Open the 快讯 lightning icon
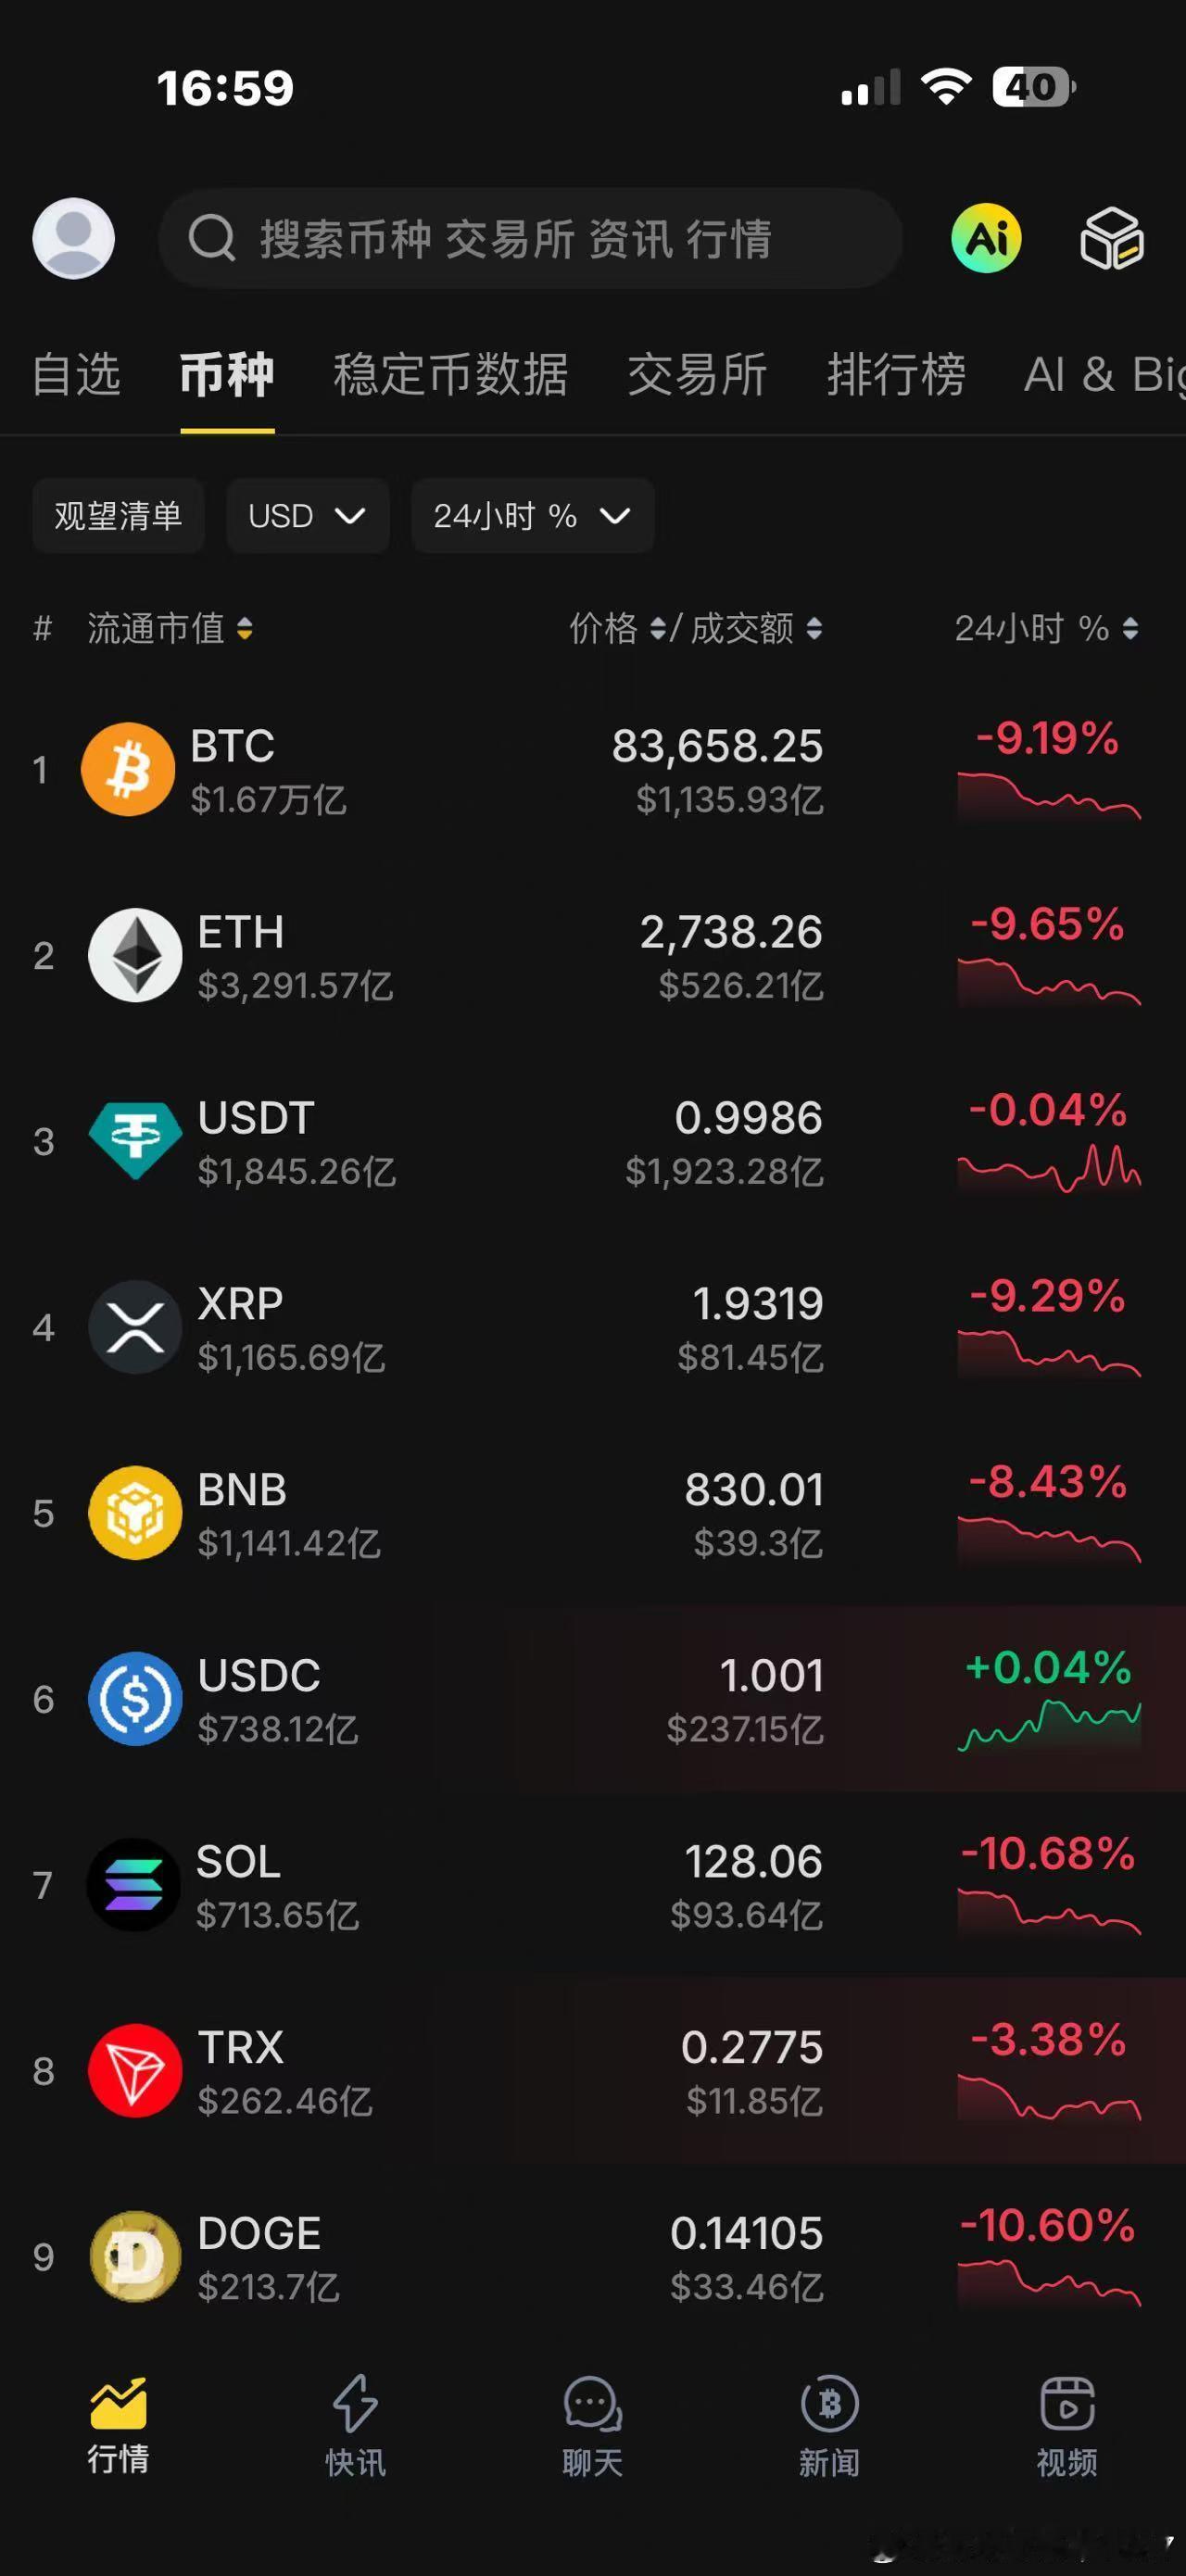This screenshot has height=2576, width=1186. coord(355,2404)
